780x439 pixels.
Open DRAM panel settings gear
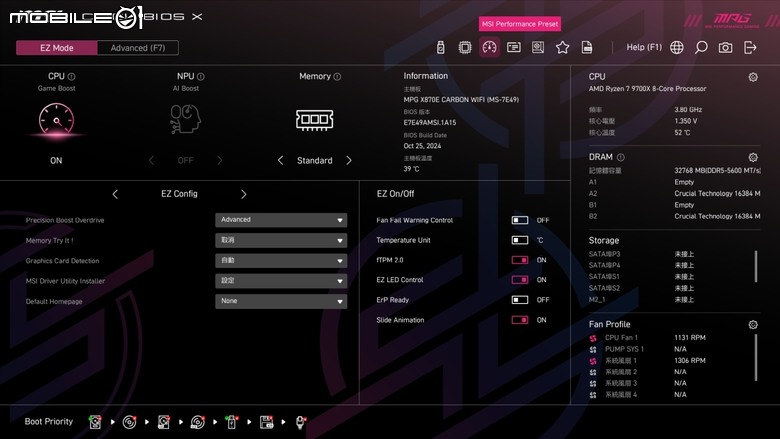tap(753, 157)
